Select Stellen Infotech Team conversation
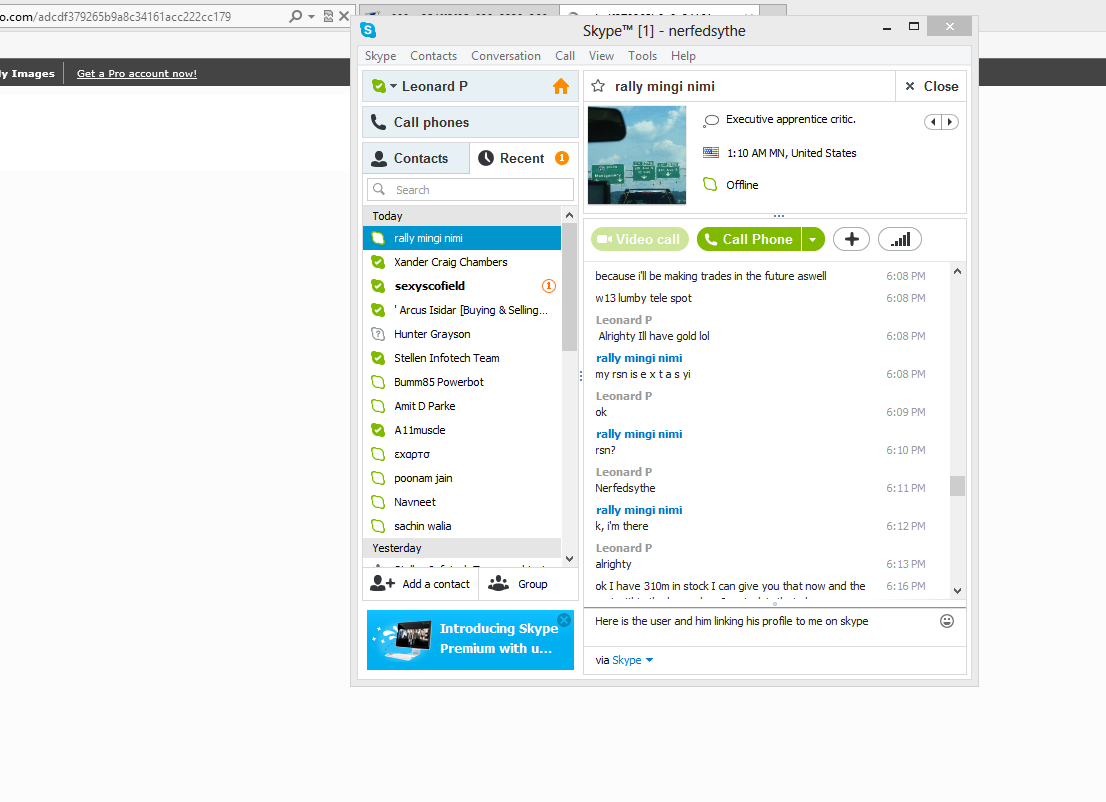Image resolution: width=1106 pixels, height=802 pixels. pyautogui.click(x=462, y=358)
